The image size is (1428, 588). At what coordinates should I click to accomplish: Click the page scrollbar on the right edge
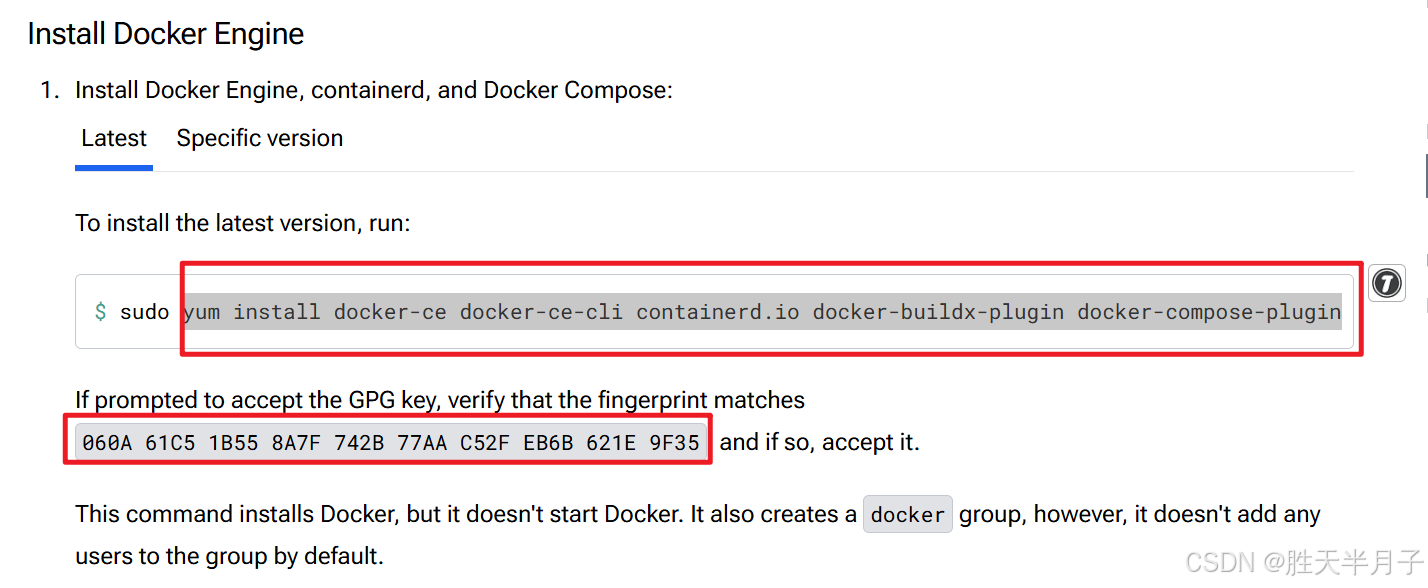(x=1425, y=175)
